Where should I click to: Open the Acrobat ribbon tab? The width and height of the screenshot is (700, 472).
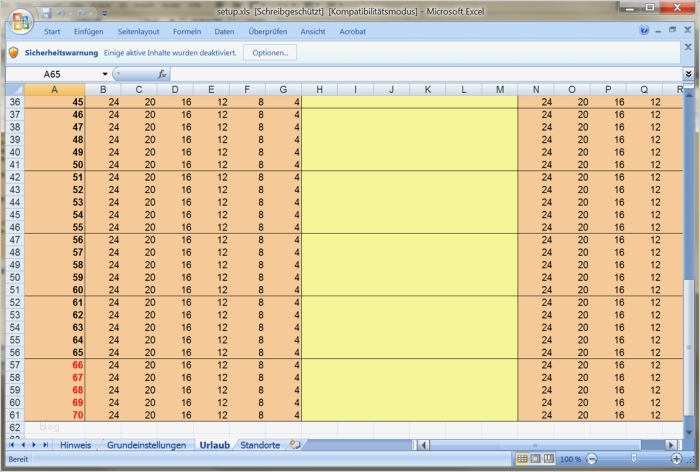tap(353, 32)
